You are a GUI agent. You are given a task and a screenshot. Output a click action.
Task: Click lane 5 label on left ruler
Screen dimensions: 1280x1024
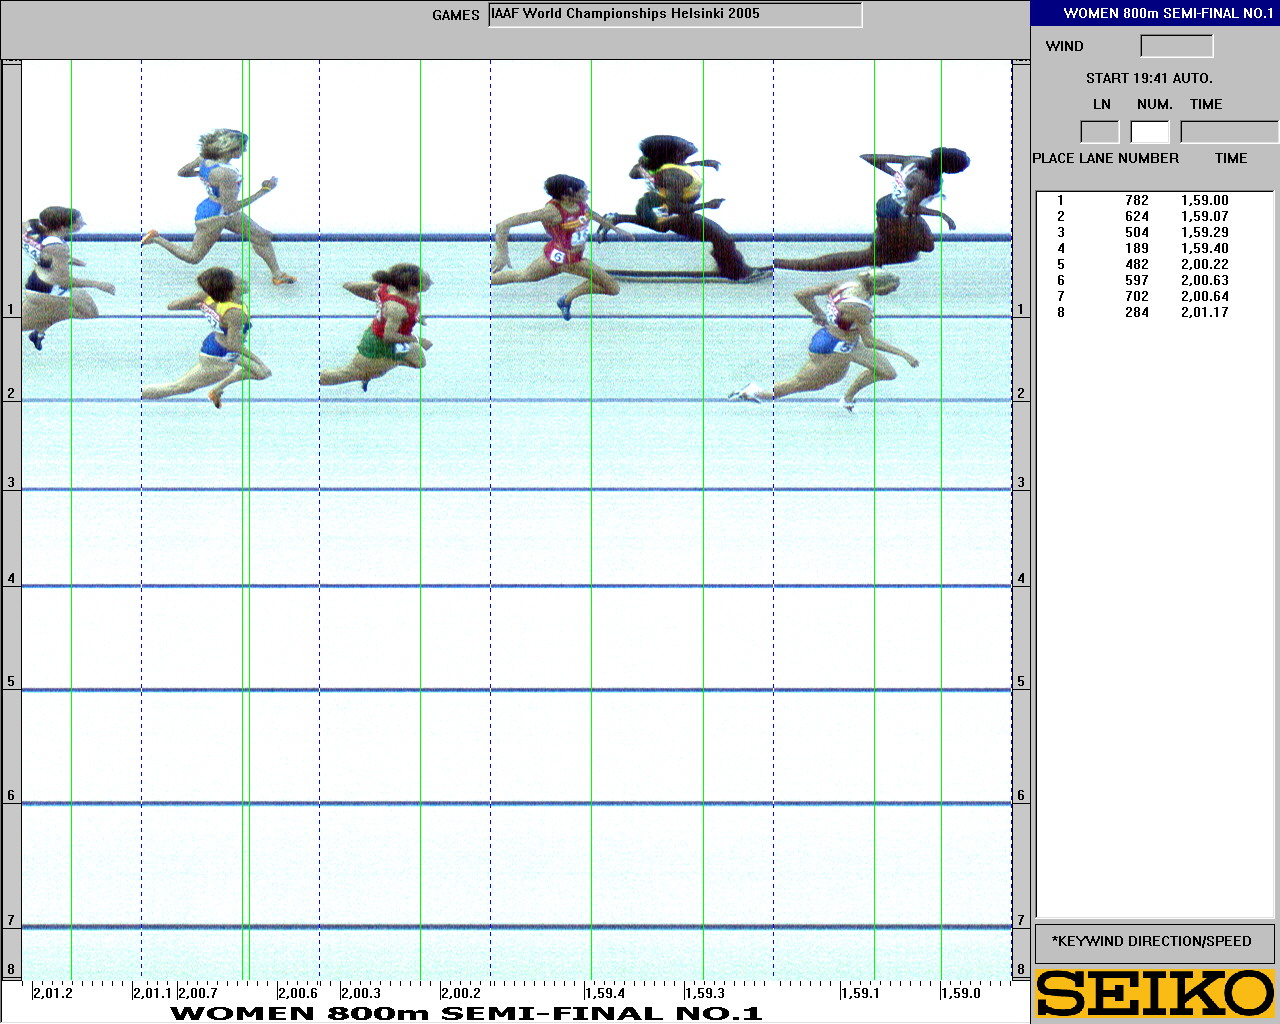click(11, 682)
